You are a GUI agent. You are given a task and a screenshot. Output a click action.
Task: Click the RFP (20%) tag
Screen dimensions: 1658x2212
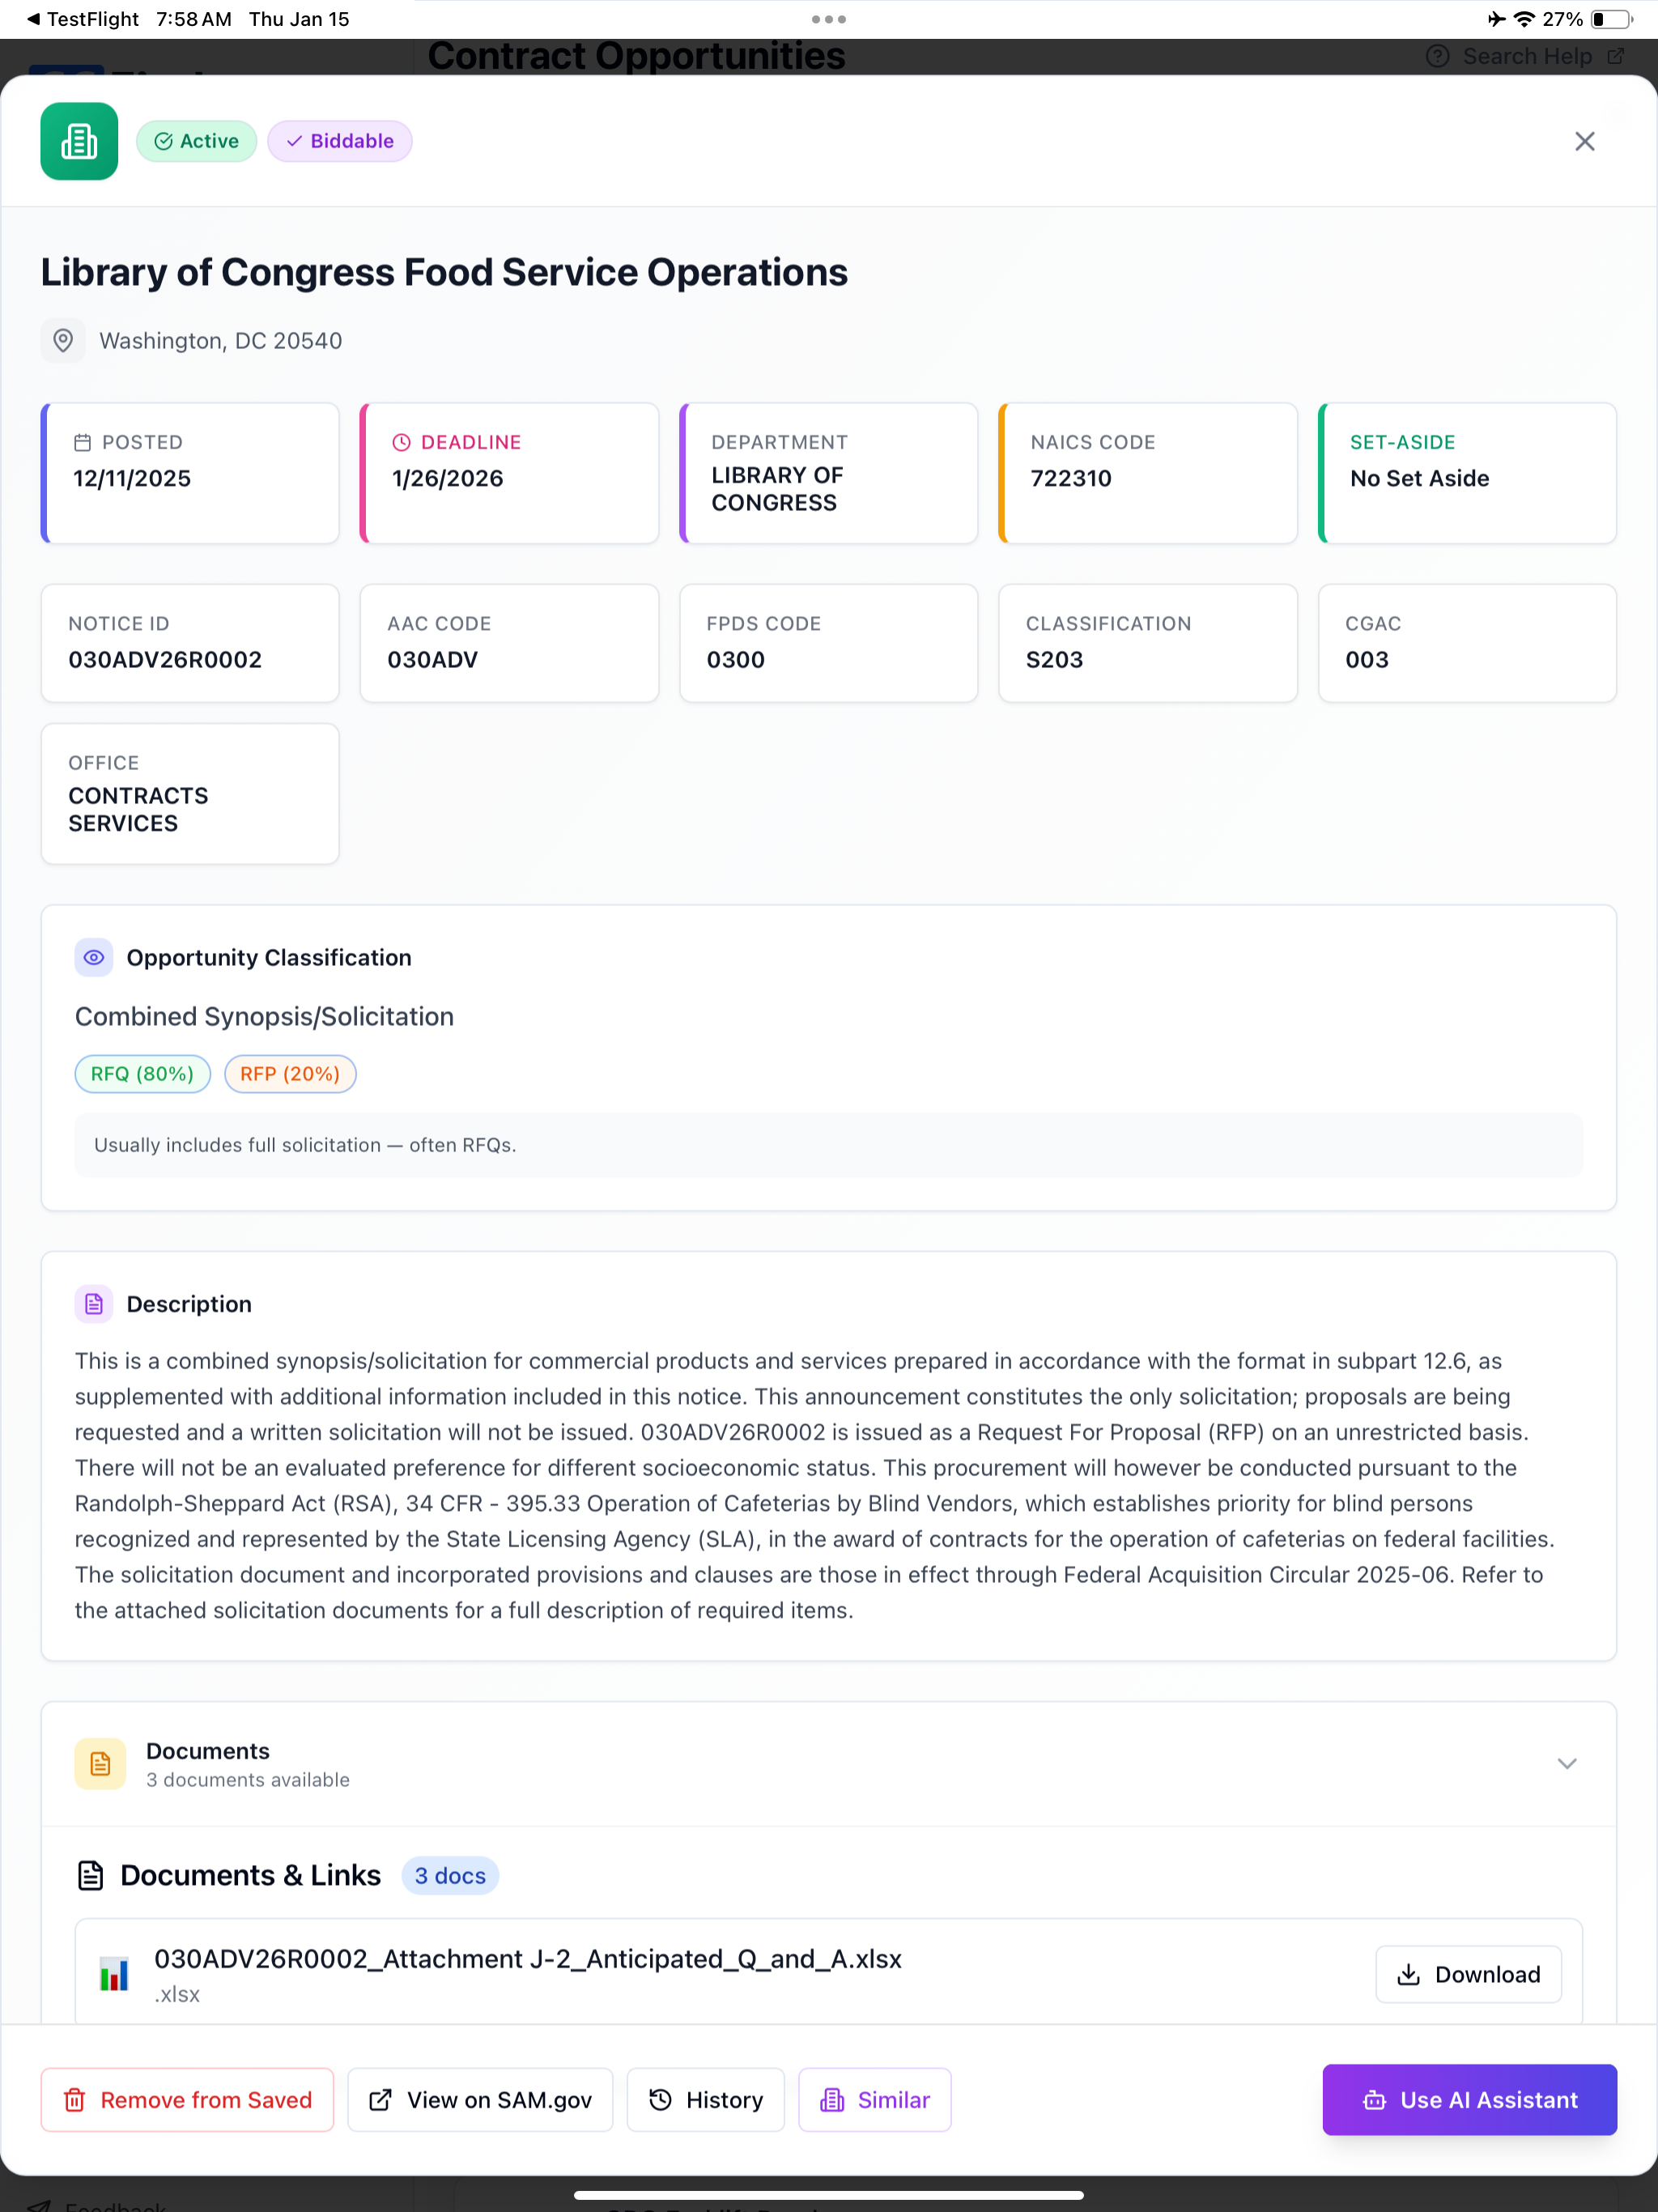pos(290,1074)
